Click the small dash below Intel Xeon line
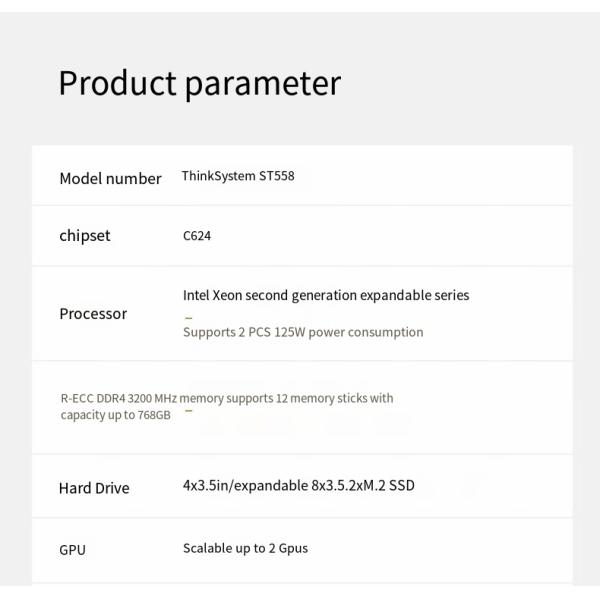Screen dimensions: 600x600 188,316
